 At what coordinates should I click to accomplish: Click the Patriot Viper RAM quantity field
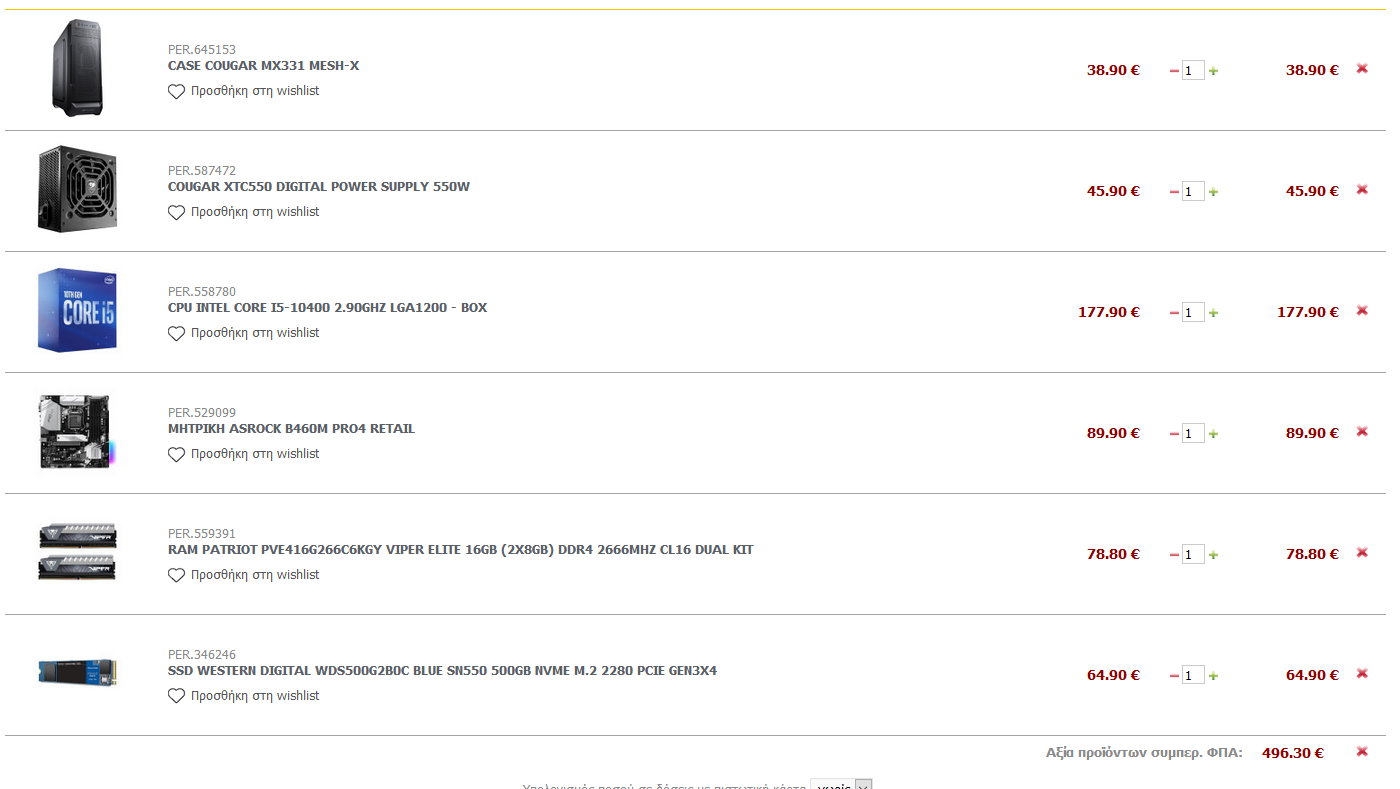click(1193, 555)
